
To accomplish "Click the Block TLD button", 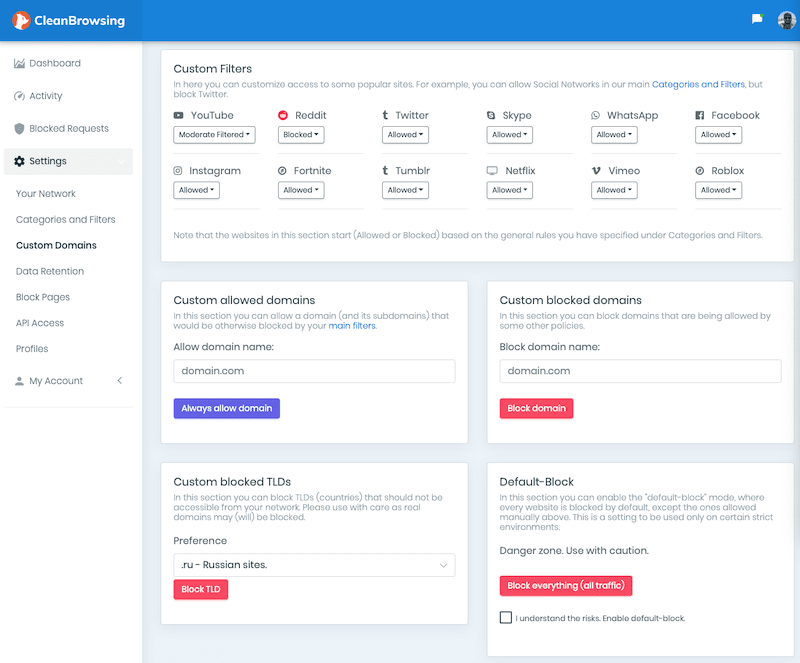I will (x=201, y=590).
